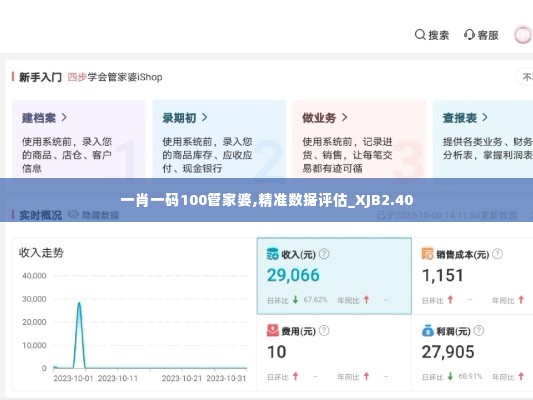Click red up arrow after 费用 年同比
The image size is (533, 400).
366,376
